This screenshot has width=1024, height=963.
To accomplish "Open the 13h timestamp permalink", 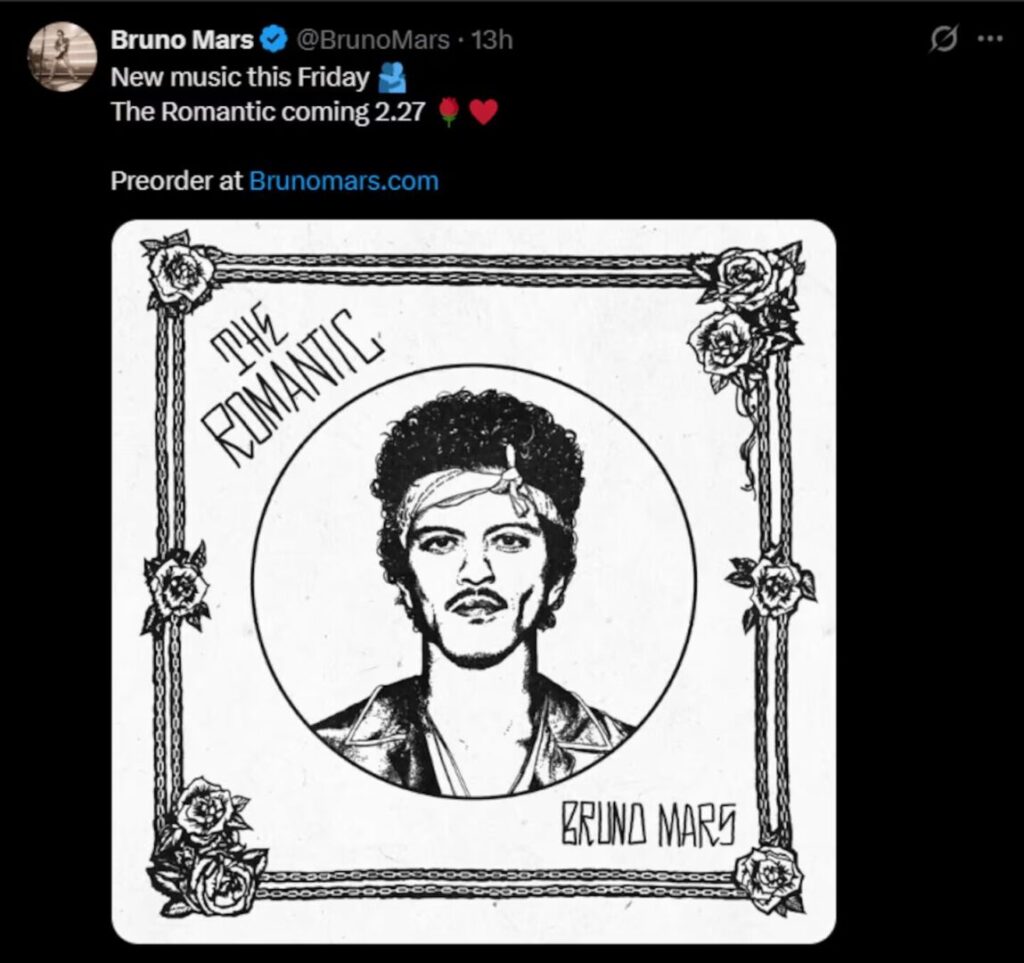I will click(491, 40).
